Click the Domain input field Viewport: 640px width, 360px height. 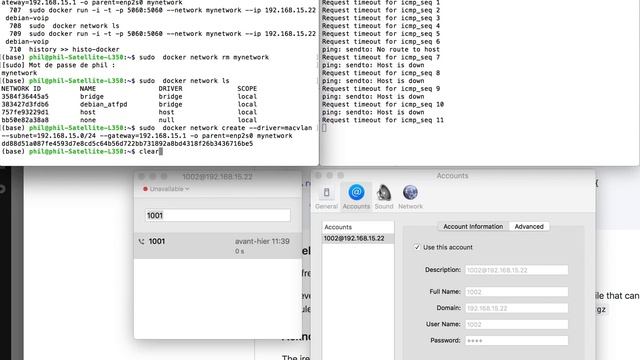[516, 308]
